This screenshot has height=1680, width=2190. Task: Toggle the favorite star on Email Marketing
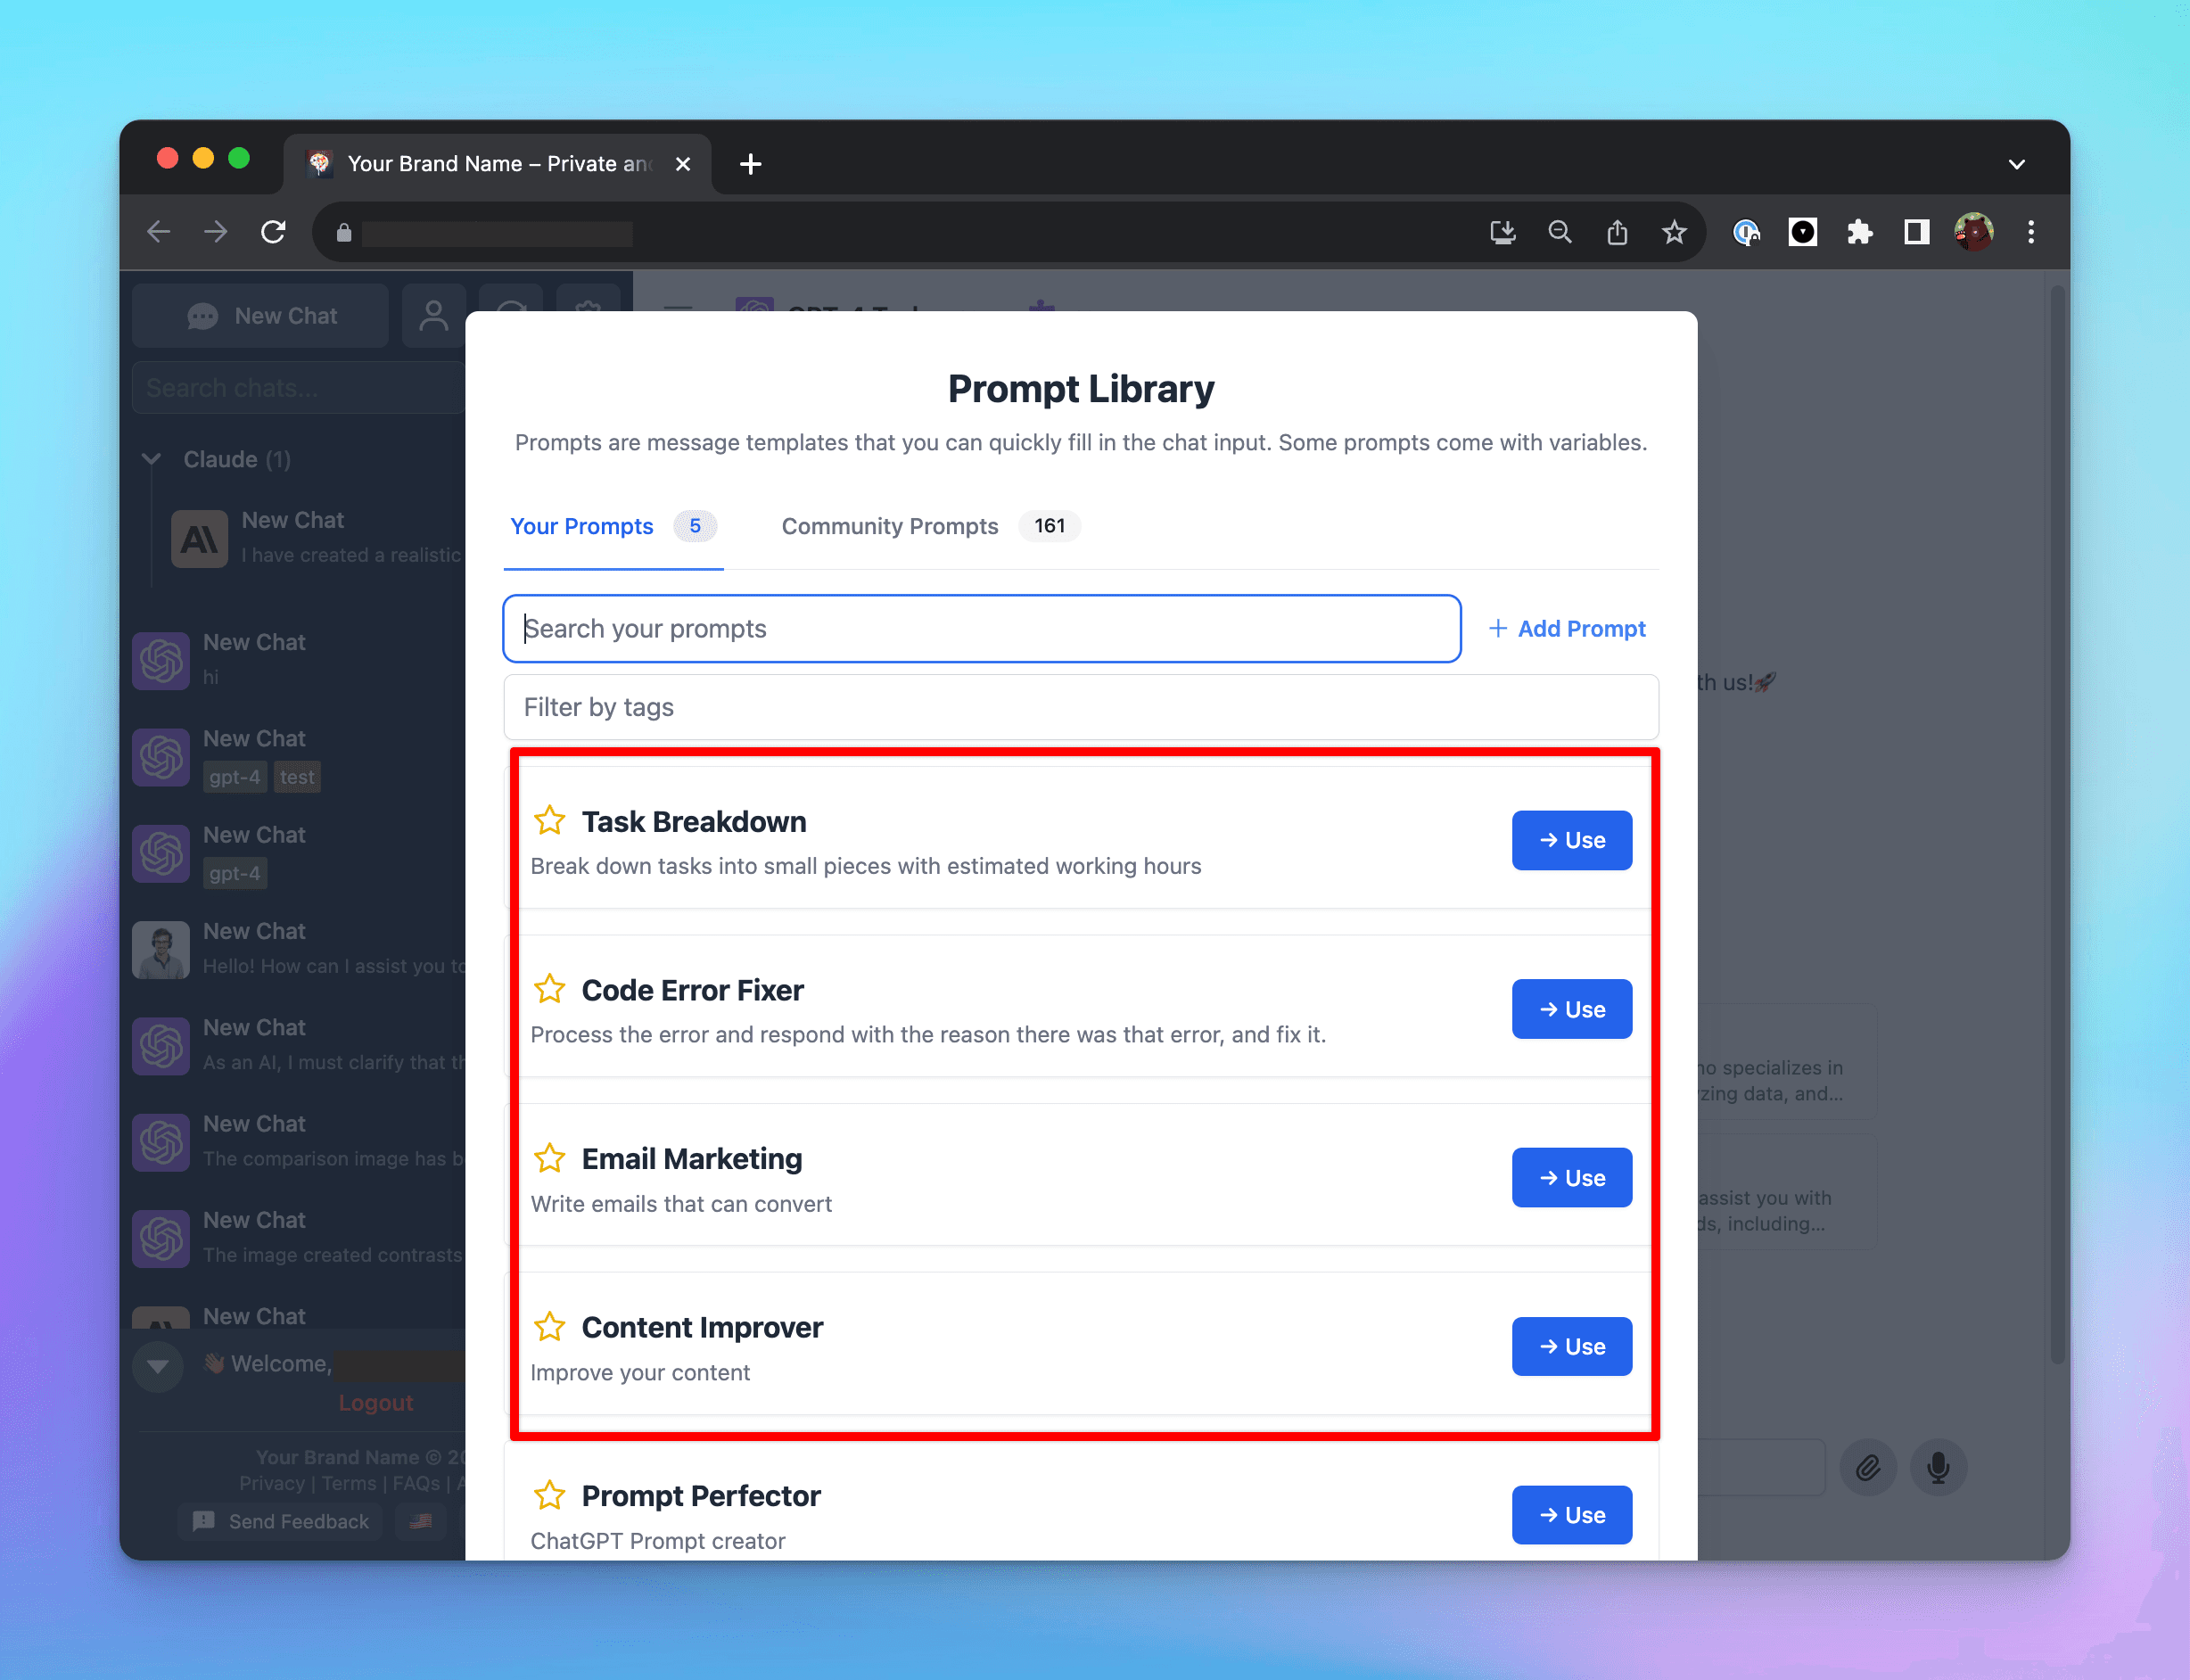point(550,1158)
